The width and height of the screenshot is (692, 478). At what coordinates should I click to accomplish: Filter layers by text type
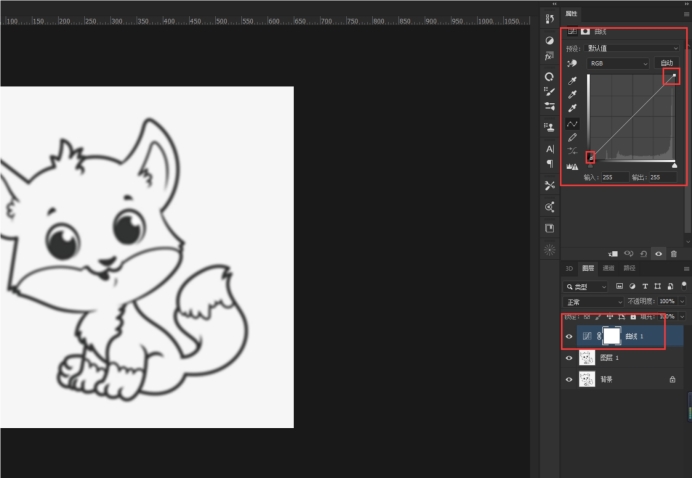click(x=645, y=286)
